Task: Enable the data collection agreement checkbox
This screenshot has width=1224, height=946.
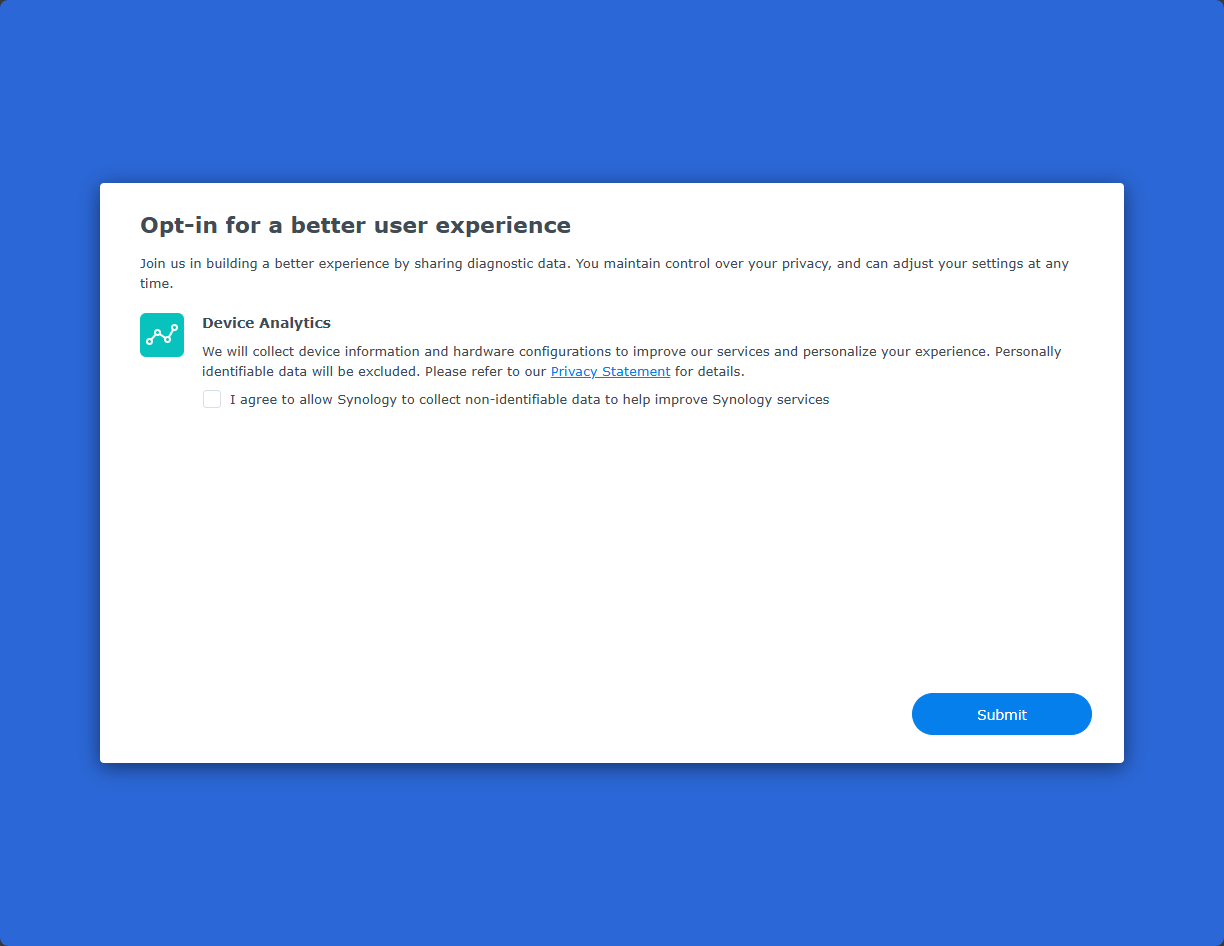Action: [212, 399]
